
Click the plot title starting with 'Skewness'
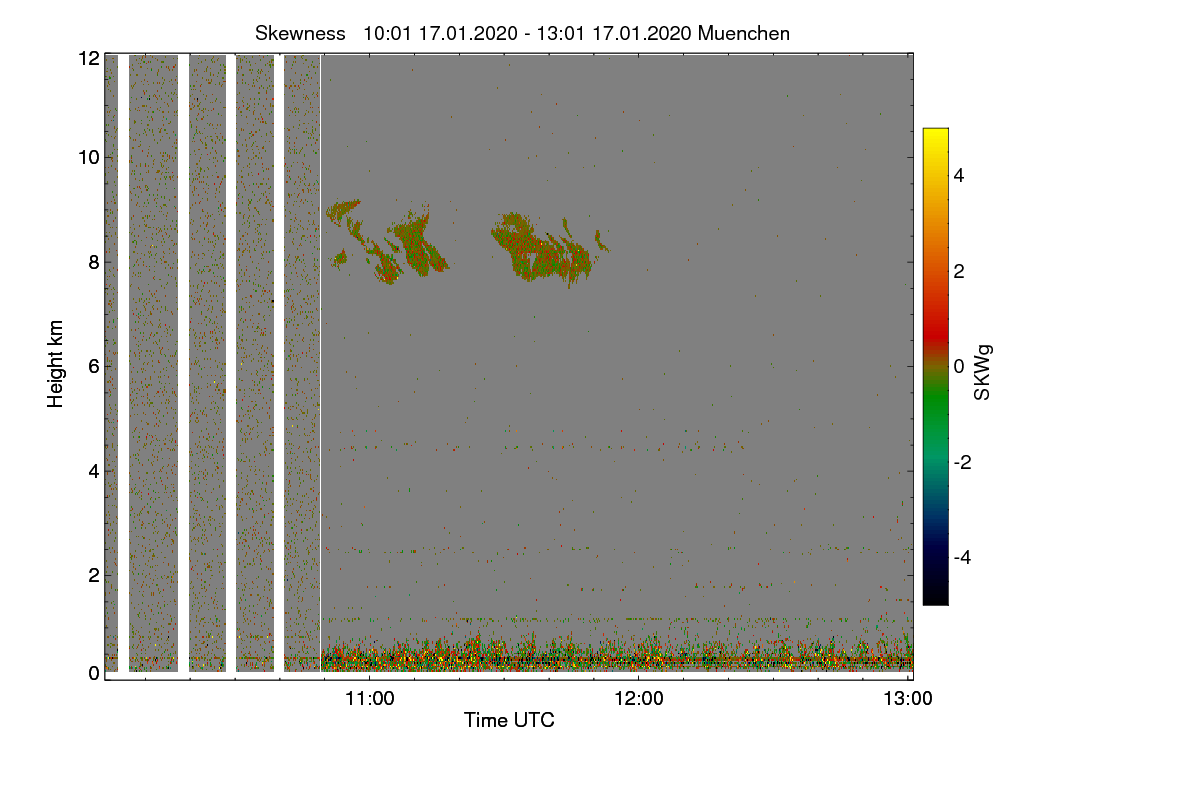pyautogui.click(x=523, y=33)
